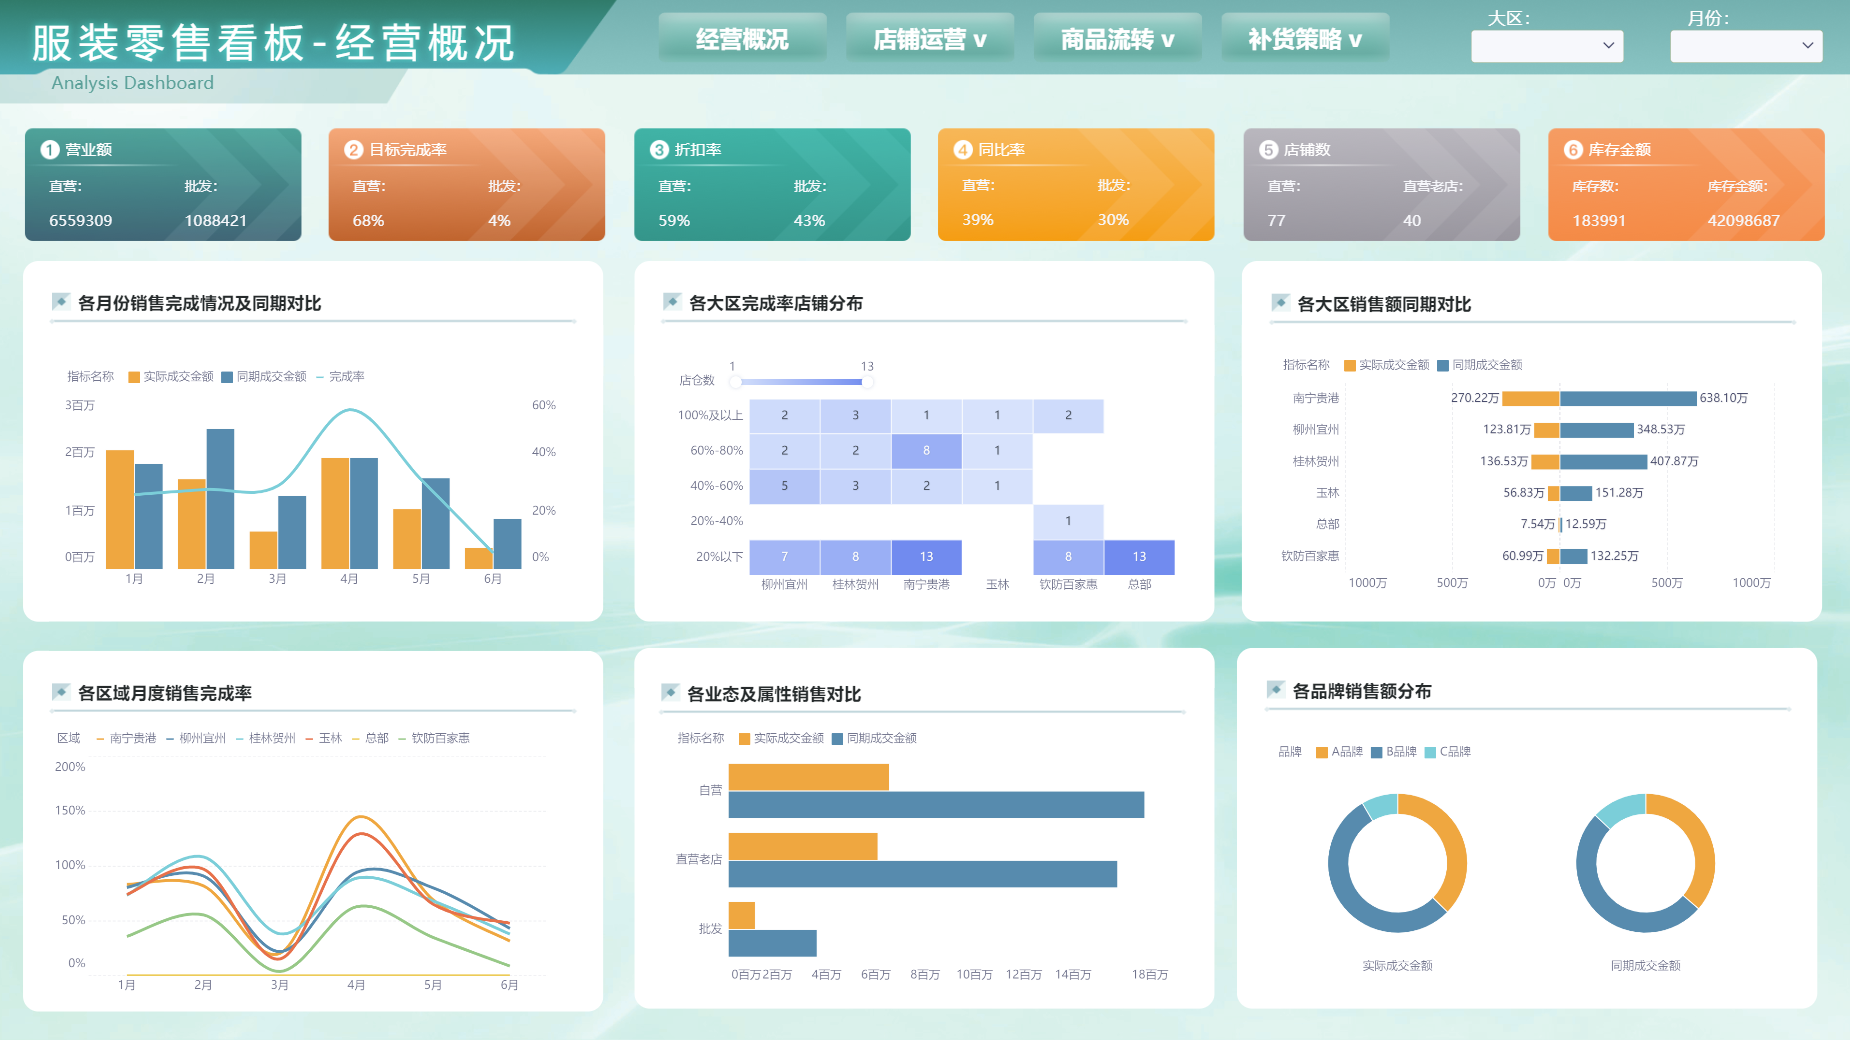Viewport: 1850px width, 1040px height.
Task: Toggle 实际成交金额 legend in monthly sales chart
Action: [x=171, y=377]
